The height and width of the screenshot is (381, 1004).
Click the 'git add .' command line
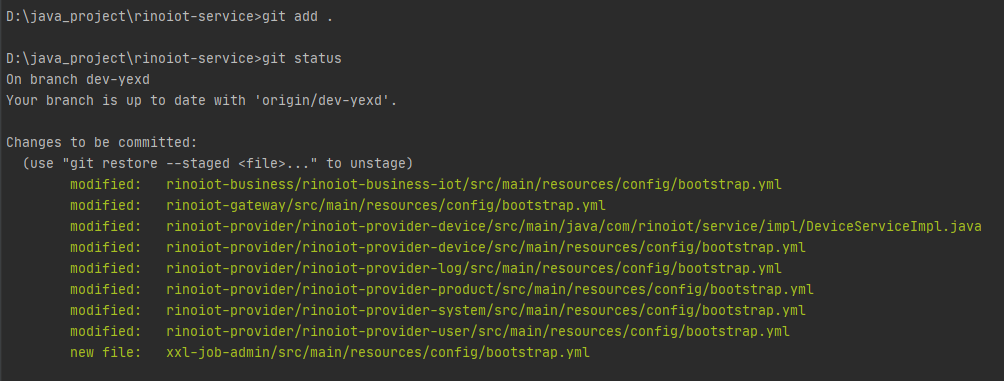tap(170, 17)
